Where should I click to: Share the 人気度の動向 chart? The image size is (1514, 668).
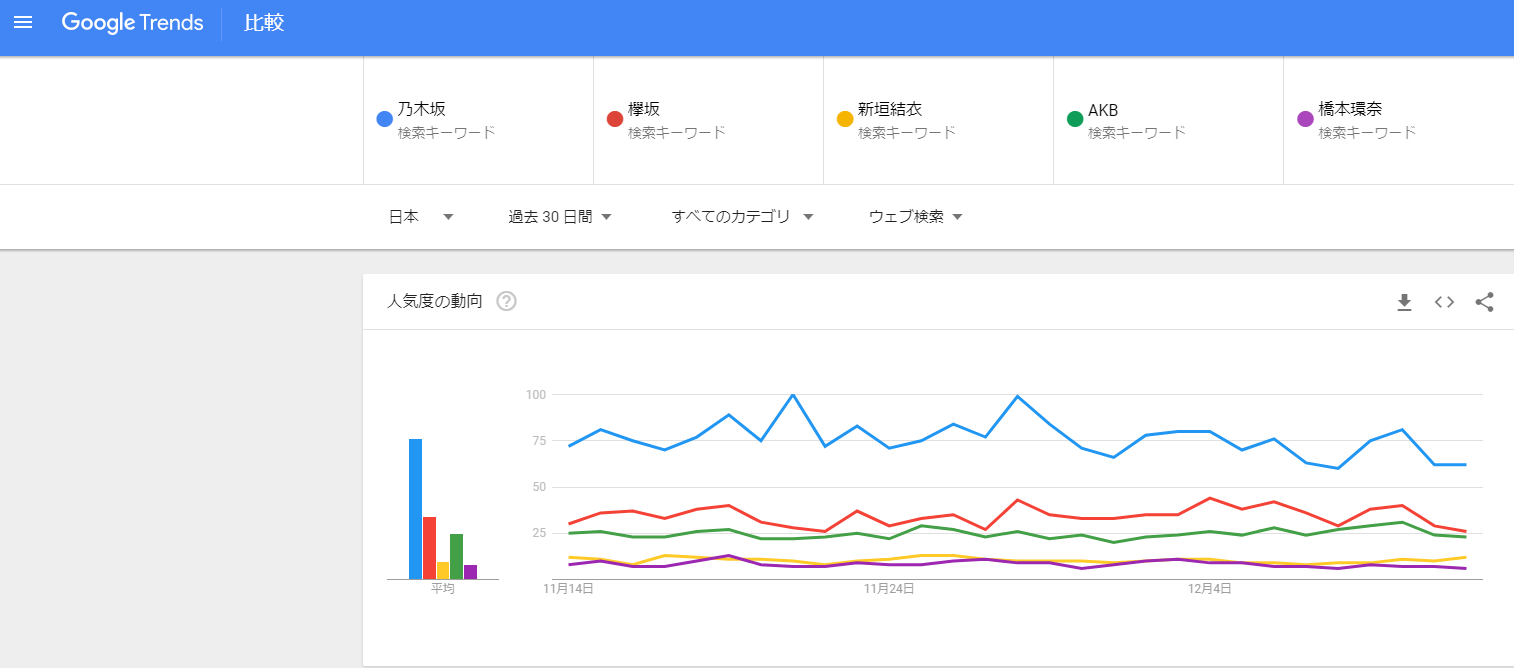(x=1484, y=302)
